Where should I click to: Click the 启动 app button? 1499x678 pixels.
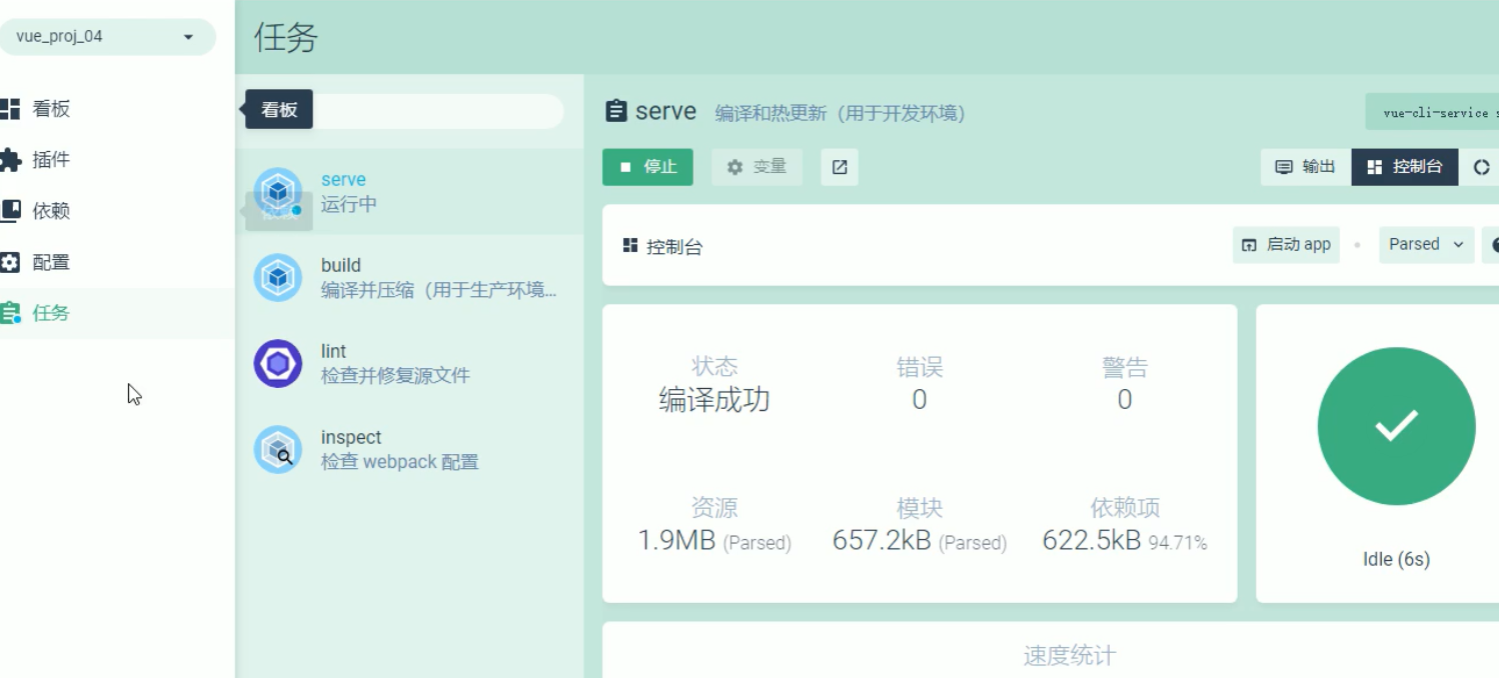[x=1286, y=245]
